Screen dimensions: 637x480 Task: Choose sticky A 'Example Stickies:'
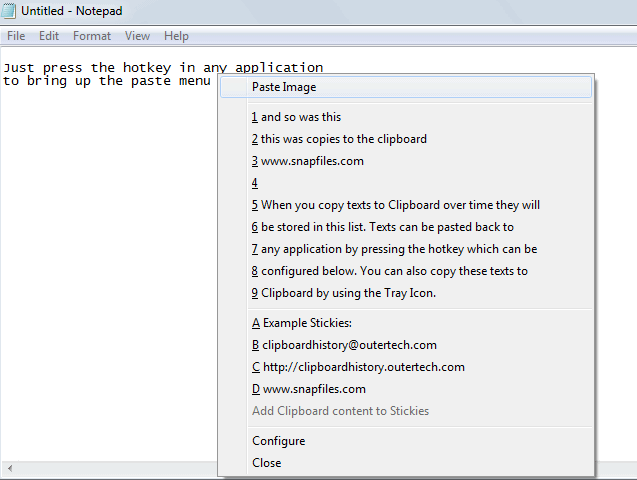click(302, 323)
